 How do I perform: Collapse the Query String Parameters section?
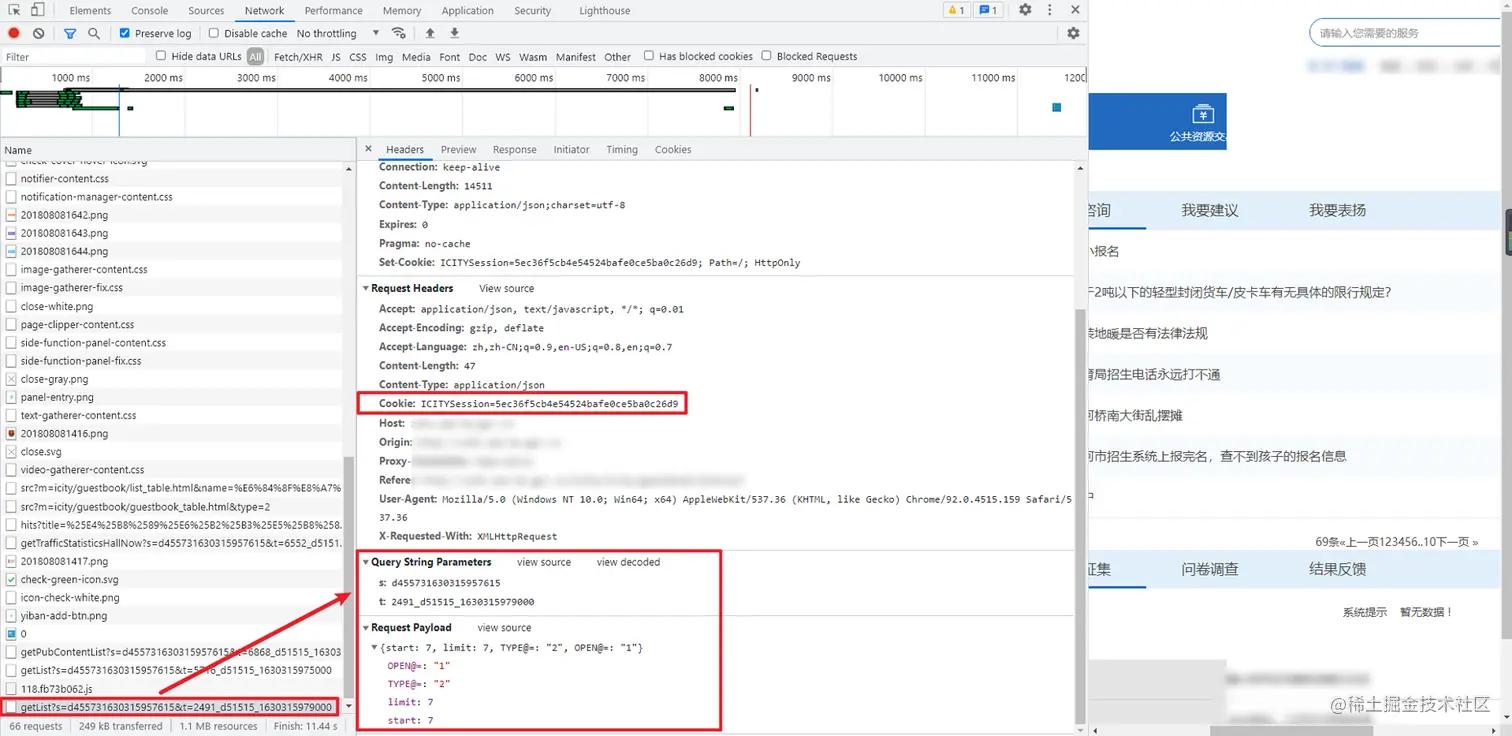(366, 562)
